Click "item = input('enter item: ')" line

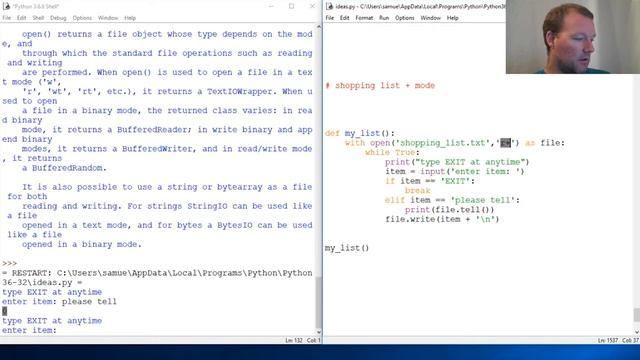point(454,171)
